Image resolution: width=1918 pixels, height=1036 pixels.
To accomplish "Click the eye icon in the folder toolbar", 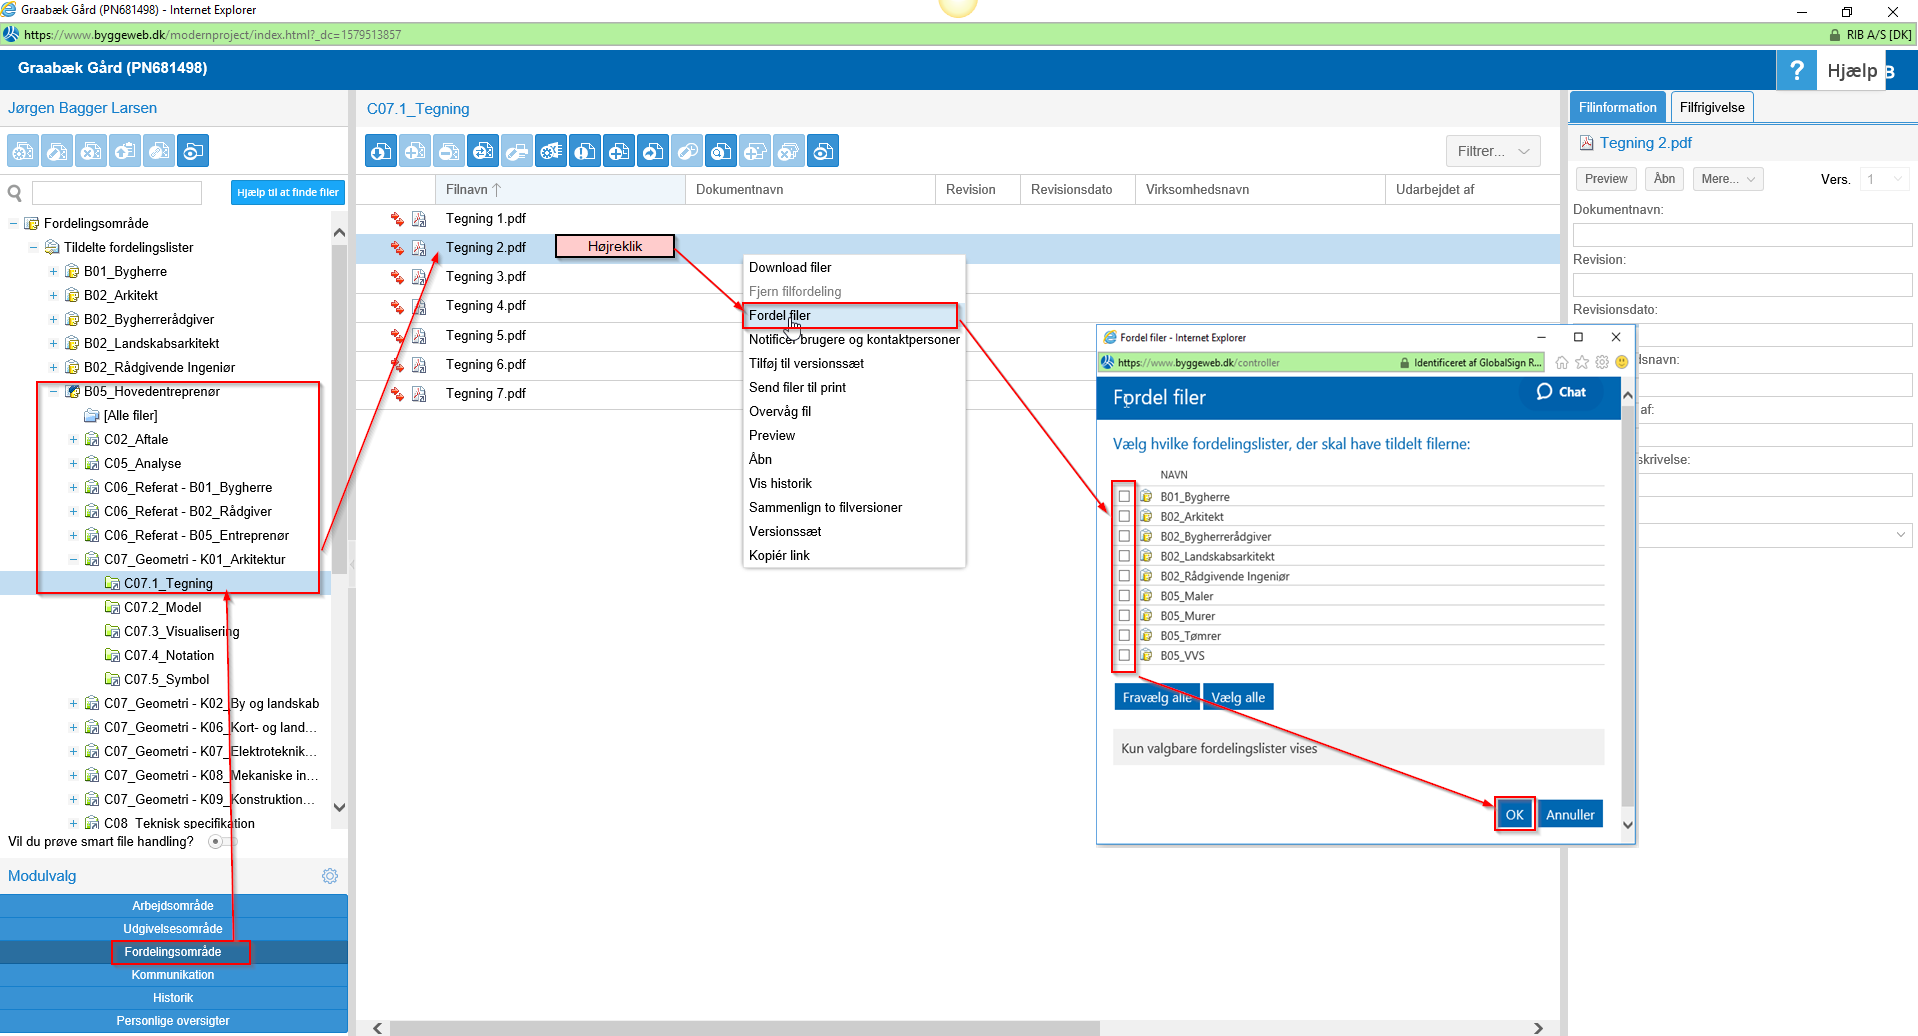I will click(x=193, y=152).
